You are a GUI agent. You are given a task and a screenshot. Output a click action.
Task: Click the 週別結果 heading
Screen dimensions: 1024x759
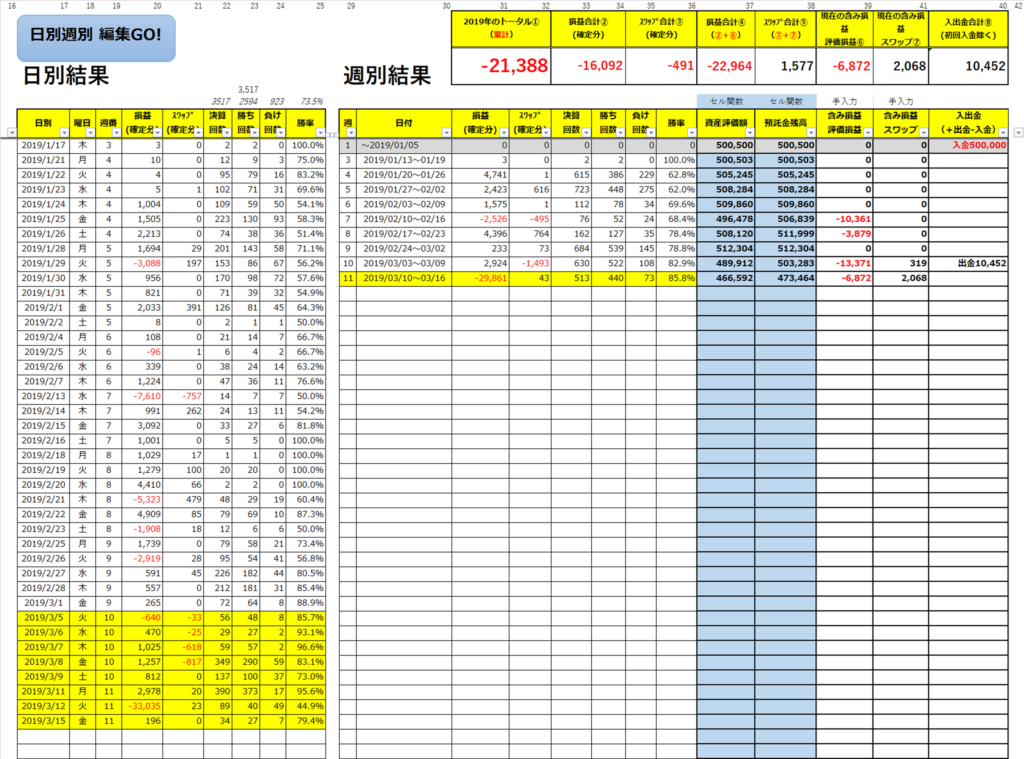coord(386,76)
